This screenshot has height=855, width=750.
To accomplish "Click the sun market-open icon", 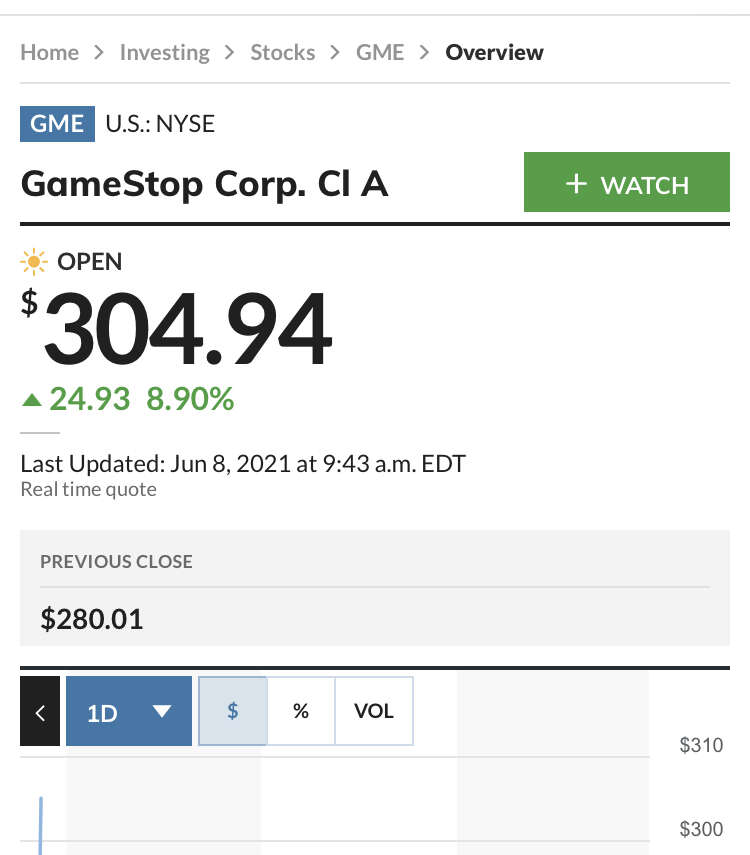I will point(34,262).
